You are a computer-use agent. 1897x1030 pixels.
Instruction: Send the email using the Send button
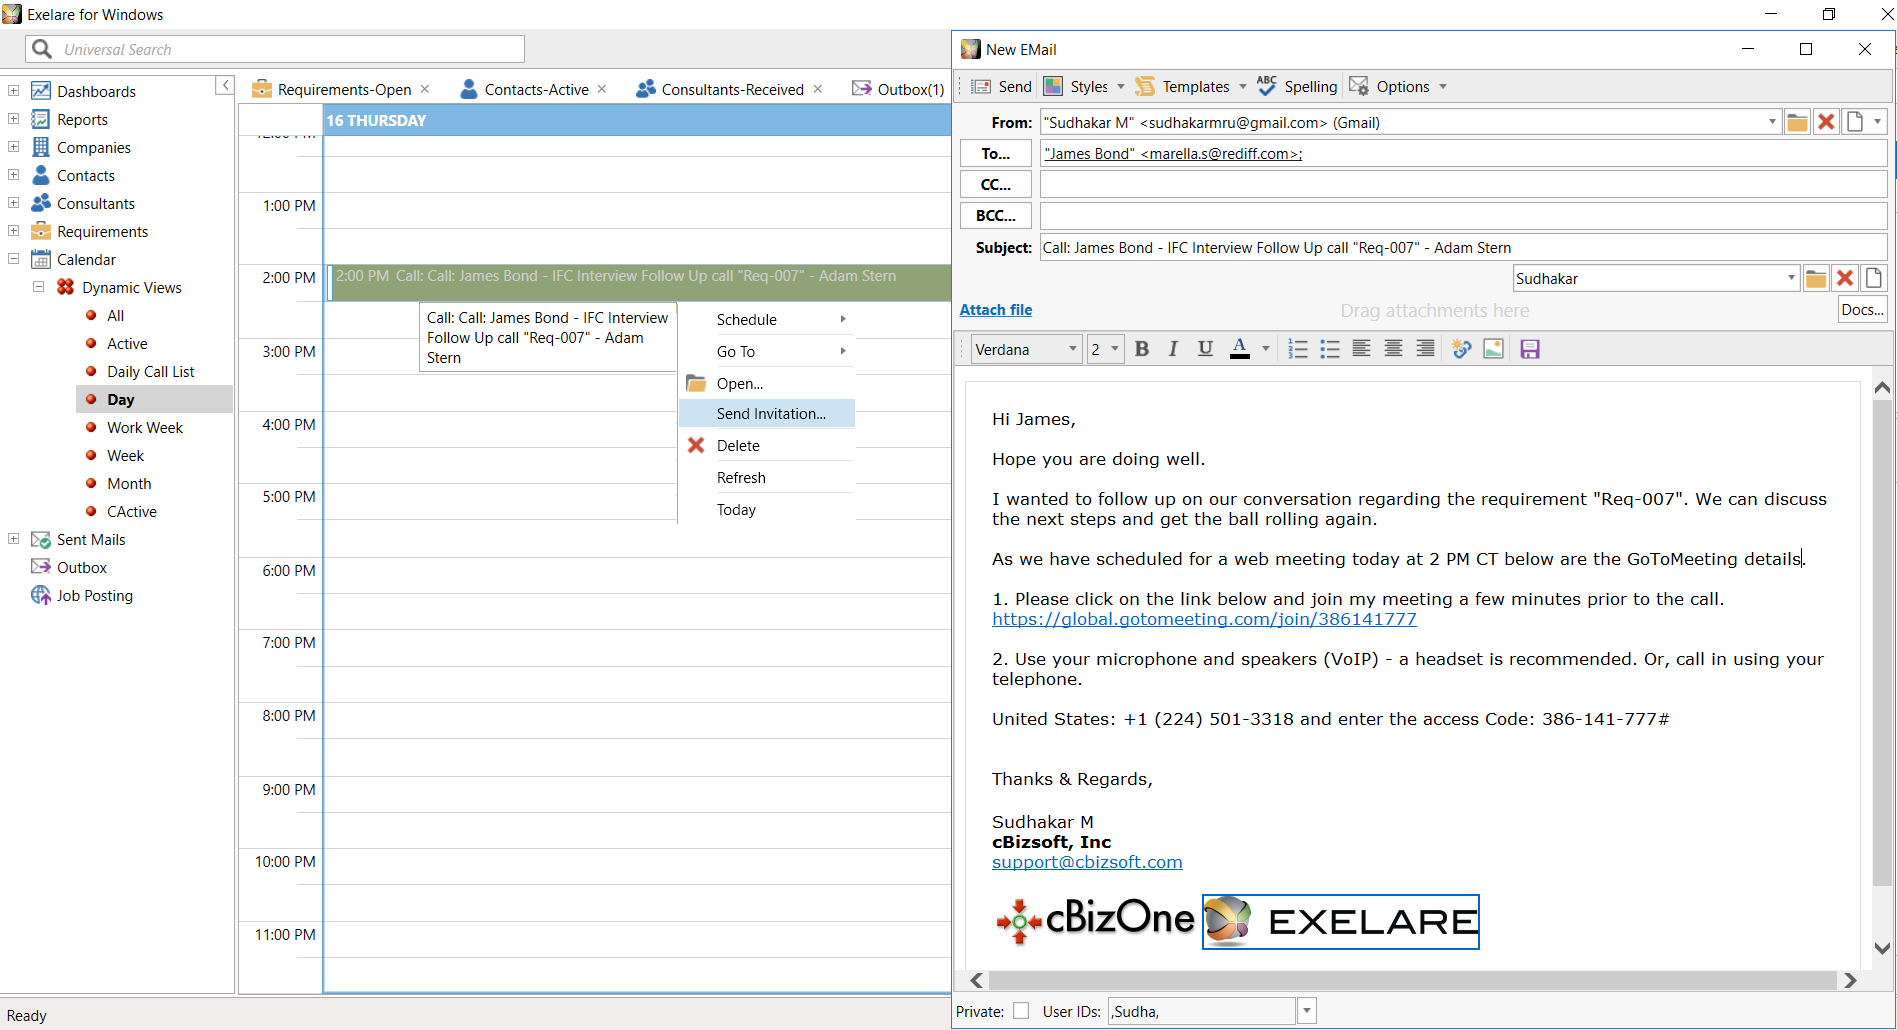click(1002, 87)
